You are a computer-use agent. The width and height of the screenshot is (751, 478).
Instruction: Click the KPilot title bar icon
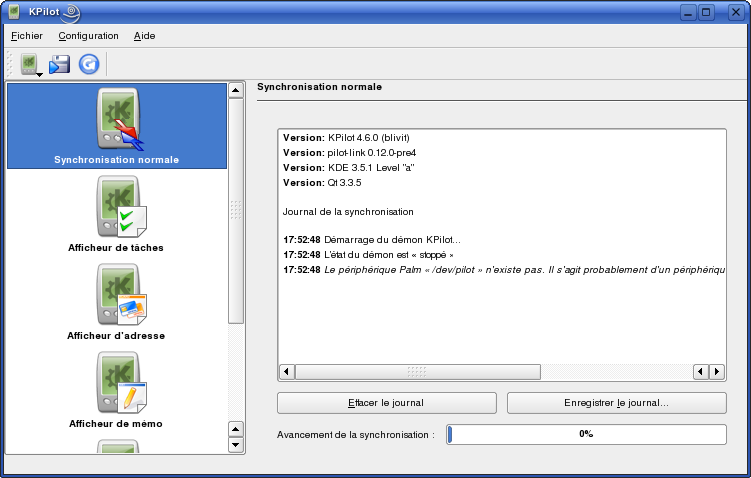click(14, 11)
